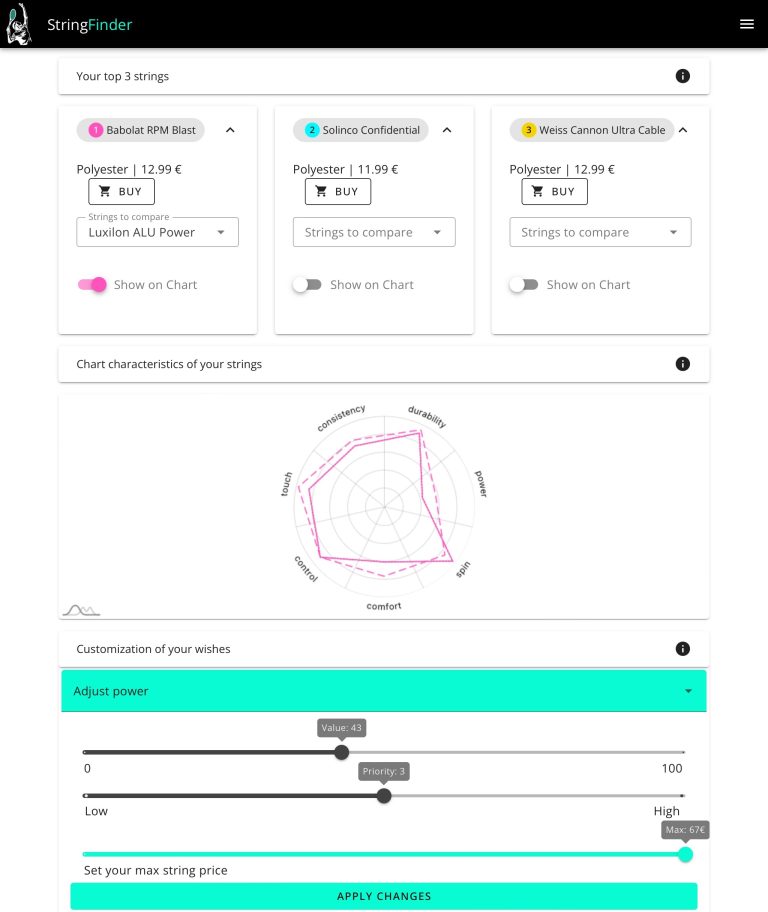Click the Babolat RPM Blast chip
This screenshot has width=768, height=912.
coord(141,130)
